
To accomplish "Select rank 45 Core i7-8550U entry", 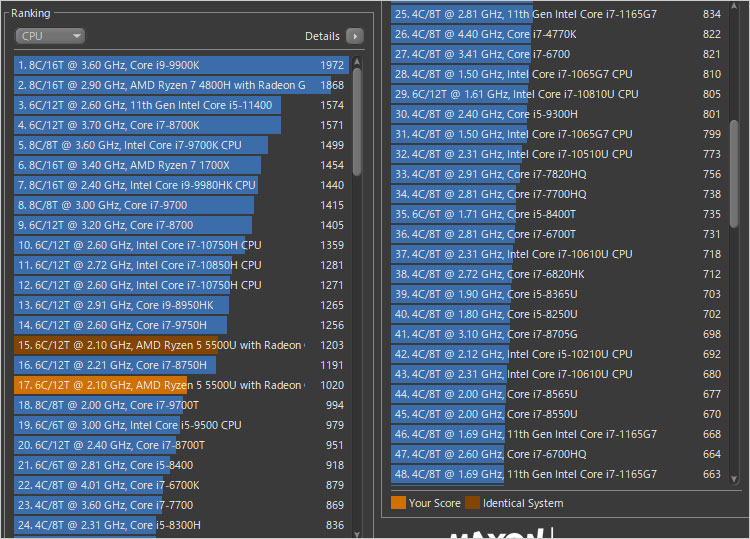I will [x=558, y=414].
